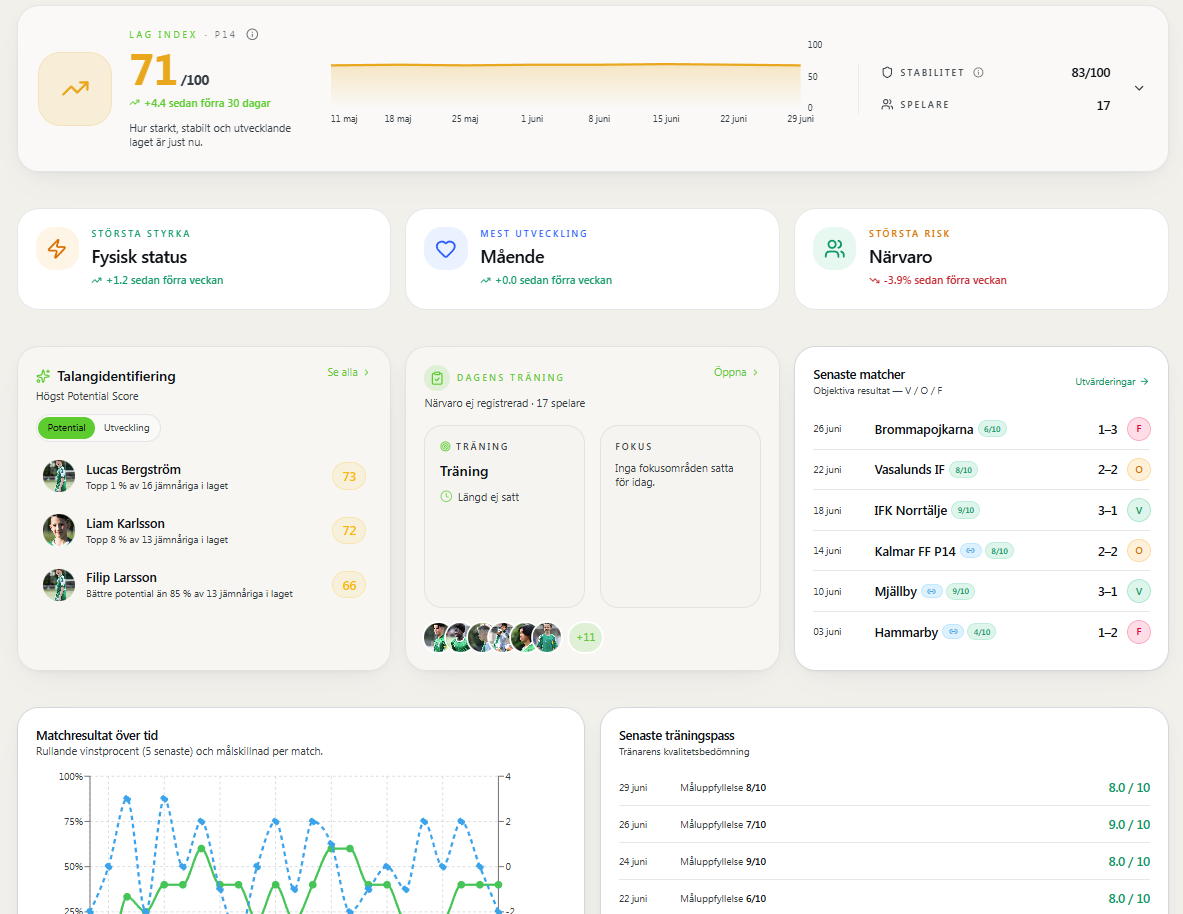Image resolution: width=1183 pixels, height=914 pixels.
Task: Click the link icon on Mjällby row
Action: click(932, 591)
